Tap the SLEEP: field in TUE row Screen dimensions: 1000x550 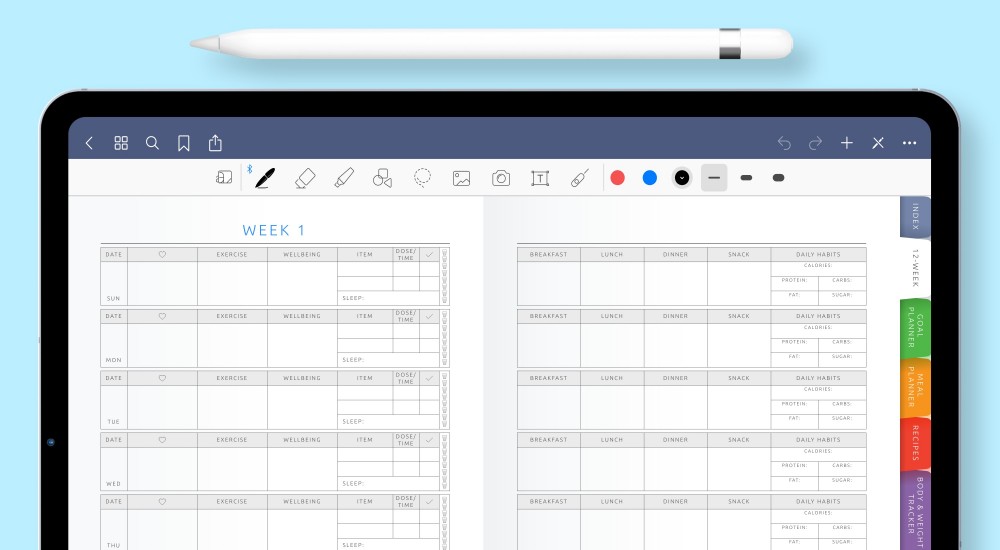388,422
